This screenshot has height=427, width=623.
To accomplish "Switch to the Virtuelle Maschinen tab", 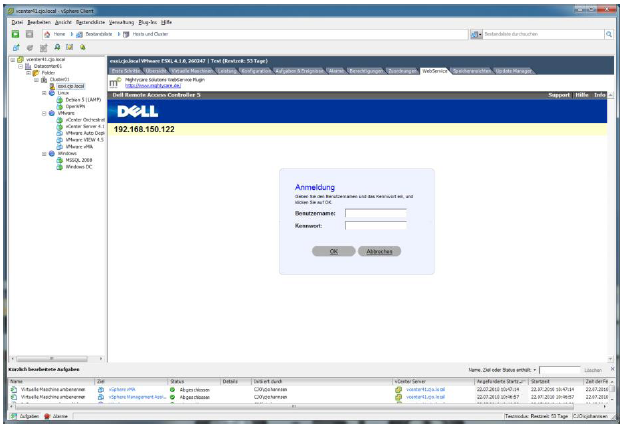I will [x=192, y=71].
